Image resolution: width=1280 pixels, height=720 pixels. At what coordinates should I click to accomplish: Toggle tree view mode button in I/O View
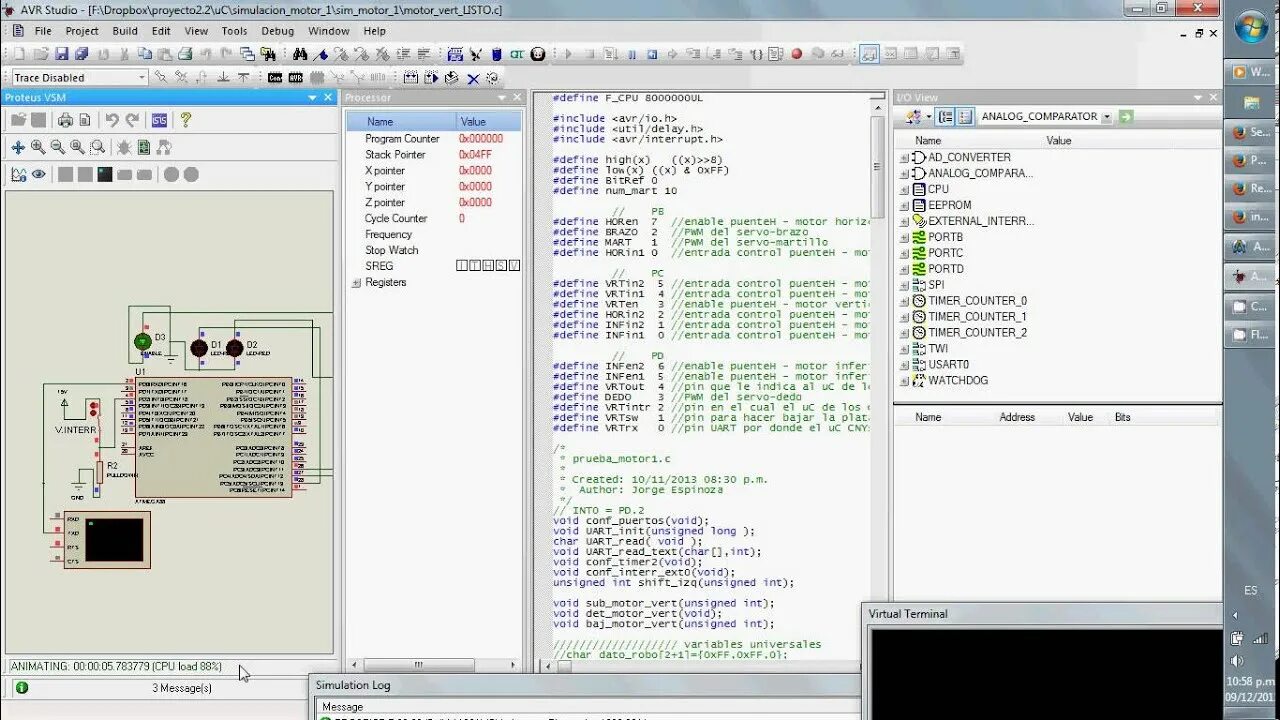(x=945, y=116)
